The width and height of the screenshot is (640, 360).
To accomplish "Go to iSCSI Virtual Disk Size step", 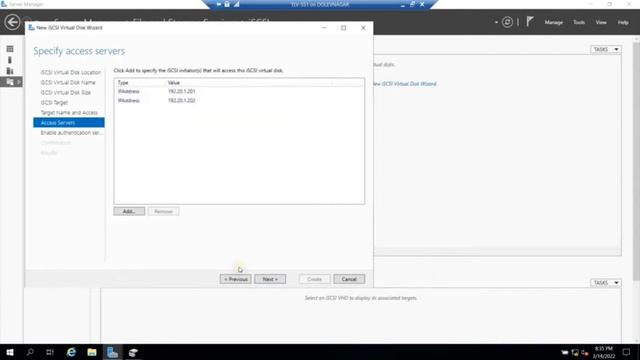I will [x=66, y=93].
